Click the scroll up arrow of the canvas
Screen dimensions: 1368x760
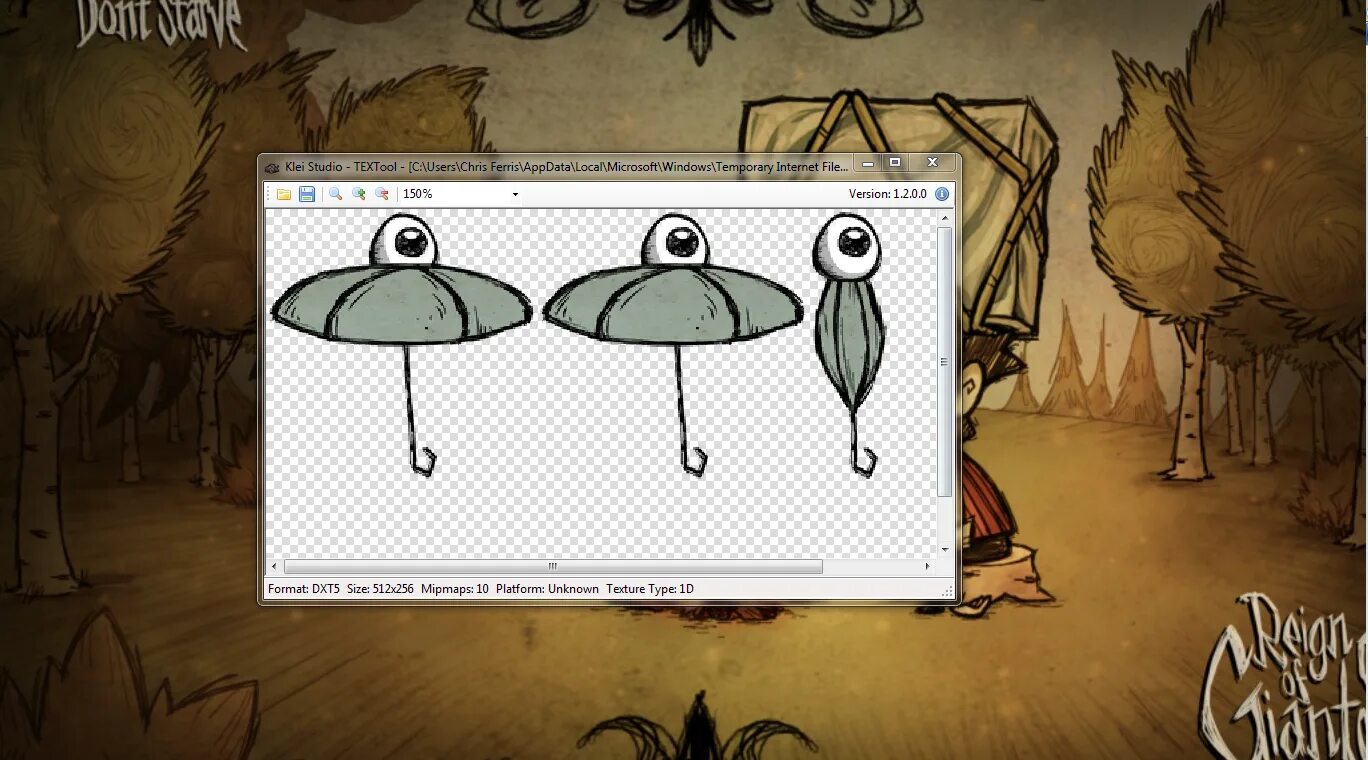pyautogui.click(x=945, y=217)
